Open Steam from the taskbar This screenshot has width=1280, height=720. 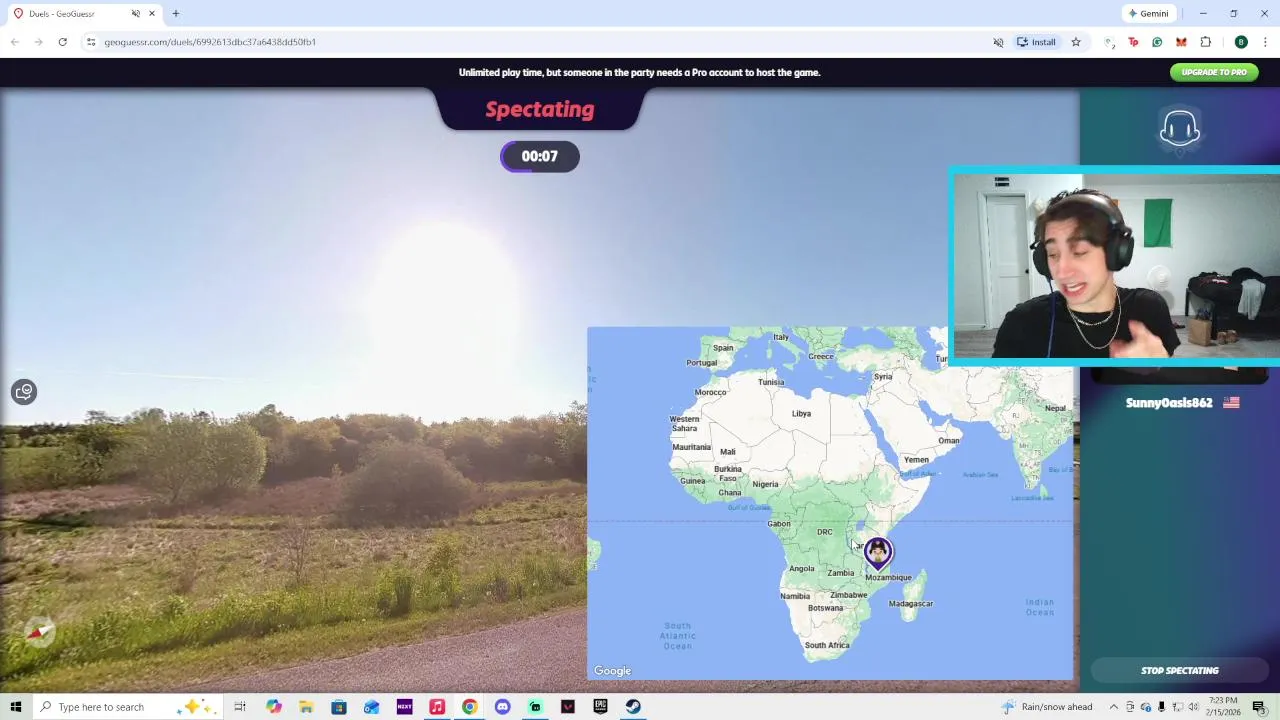click(633, 707)
